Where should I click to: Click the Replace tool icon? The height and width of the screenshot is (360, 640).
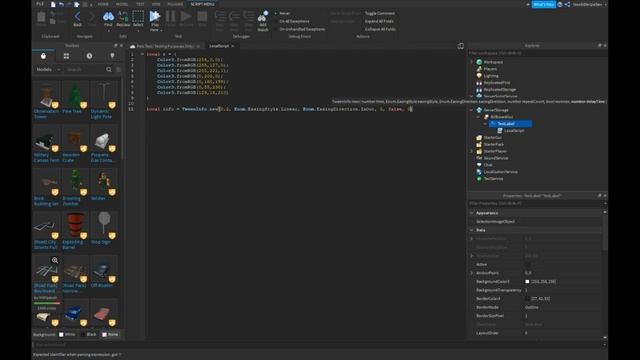pyautogui.click(x=123, y=17)
